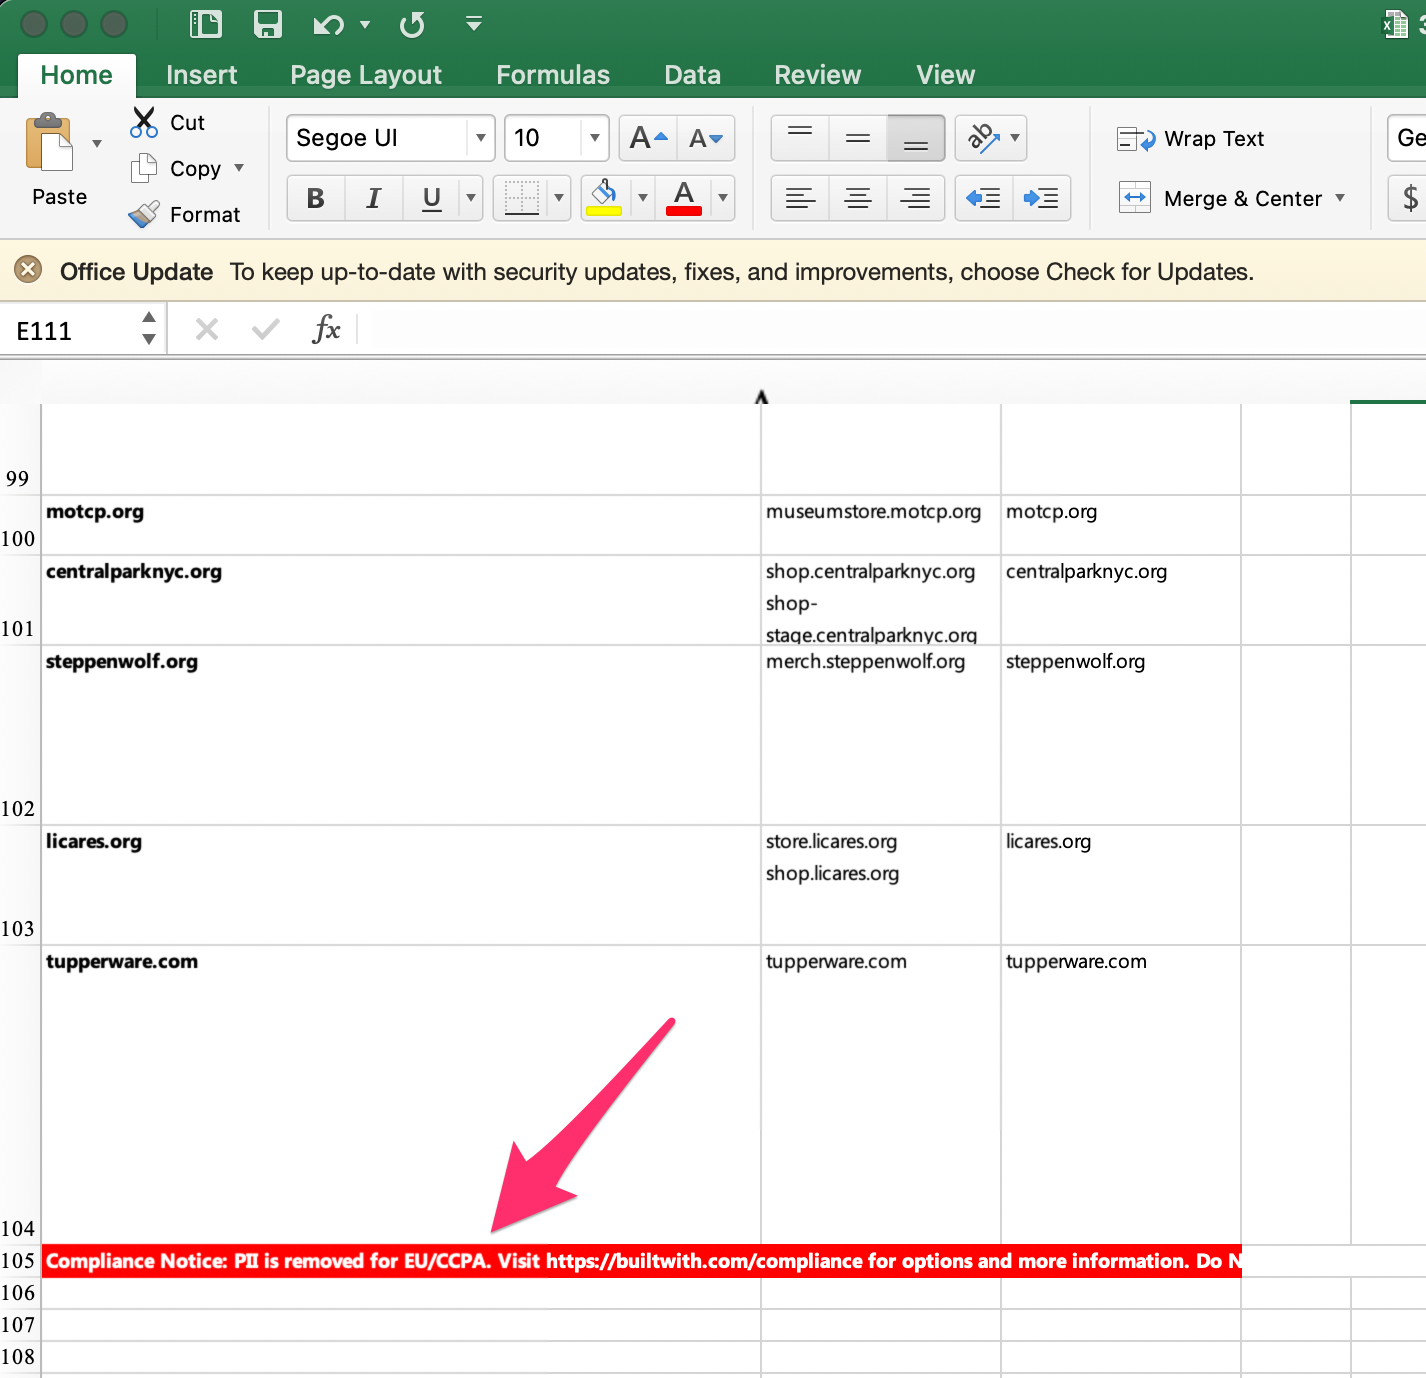This screenshot has width=1426, height=1378.
Task: Click the Increase Indent icon
Action: point(1041,198)
